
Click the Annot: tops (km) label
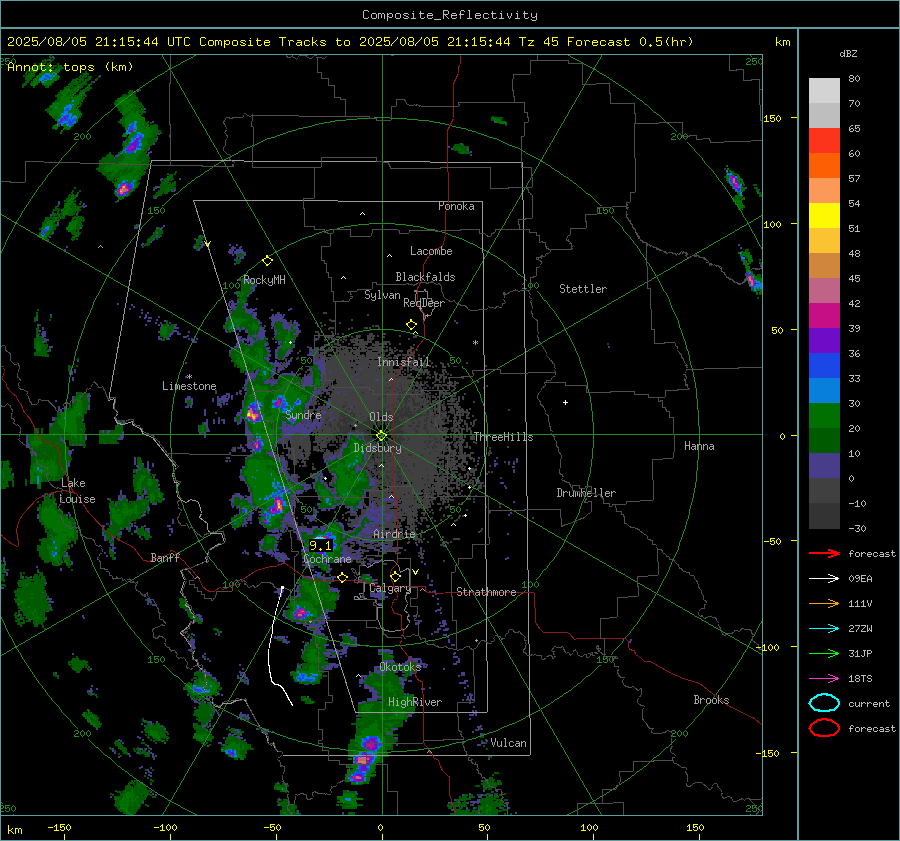click(x=70, y=67)
